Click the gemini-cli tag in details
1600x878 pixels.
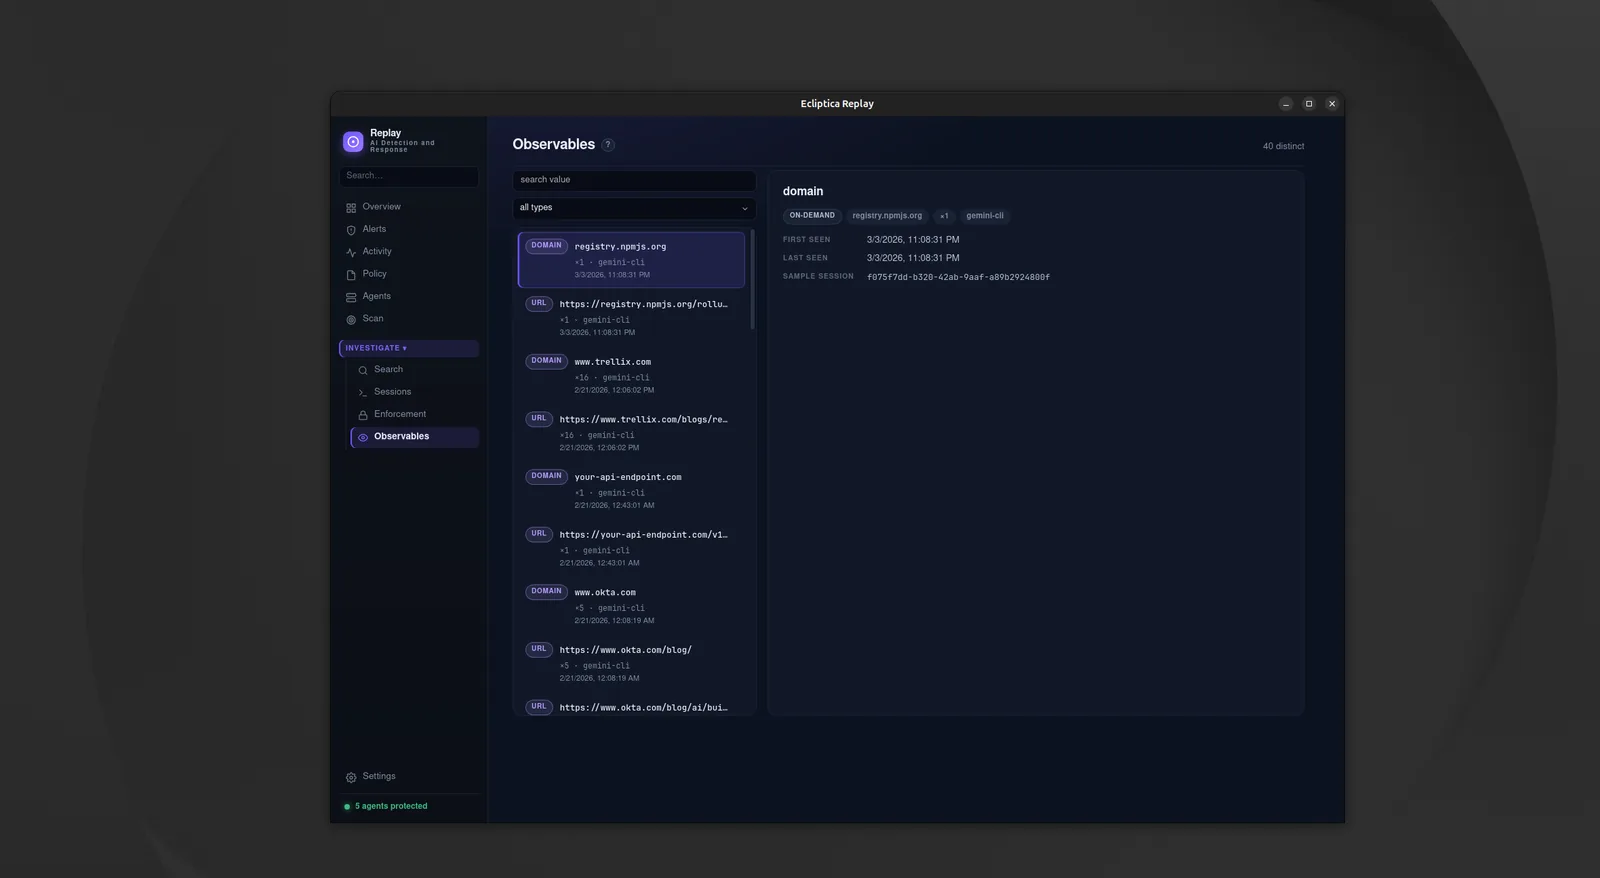point(985,216)
